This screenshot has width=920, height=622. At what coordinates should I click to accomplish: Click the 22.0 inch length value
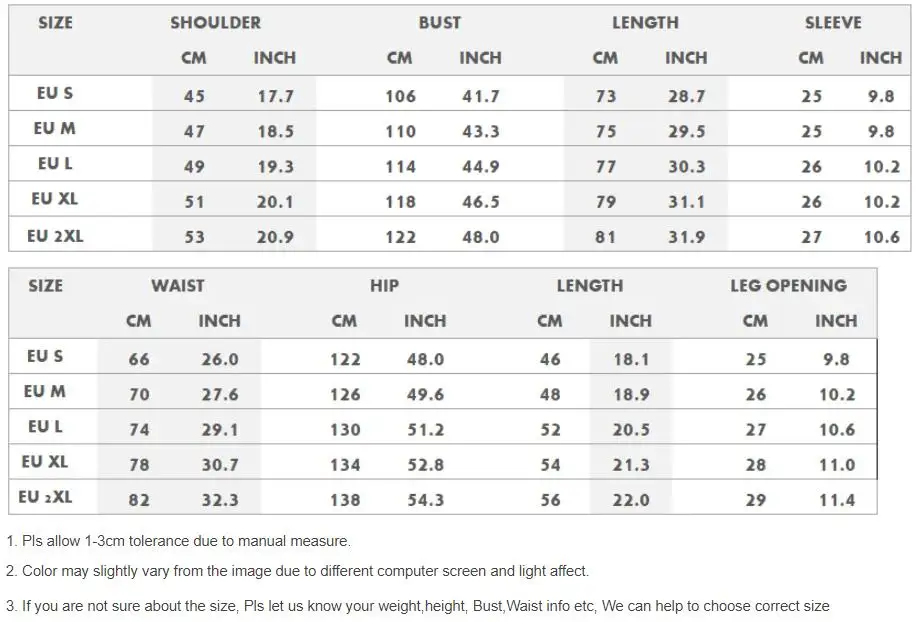pyautogui.click(x=631, y=500)
